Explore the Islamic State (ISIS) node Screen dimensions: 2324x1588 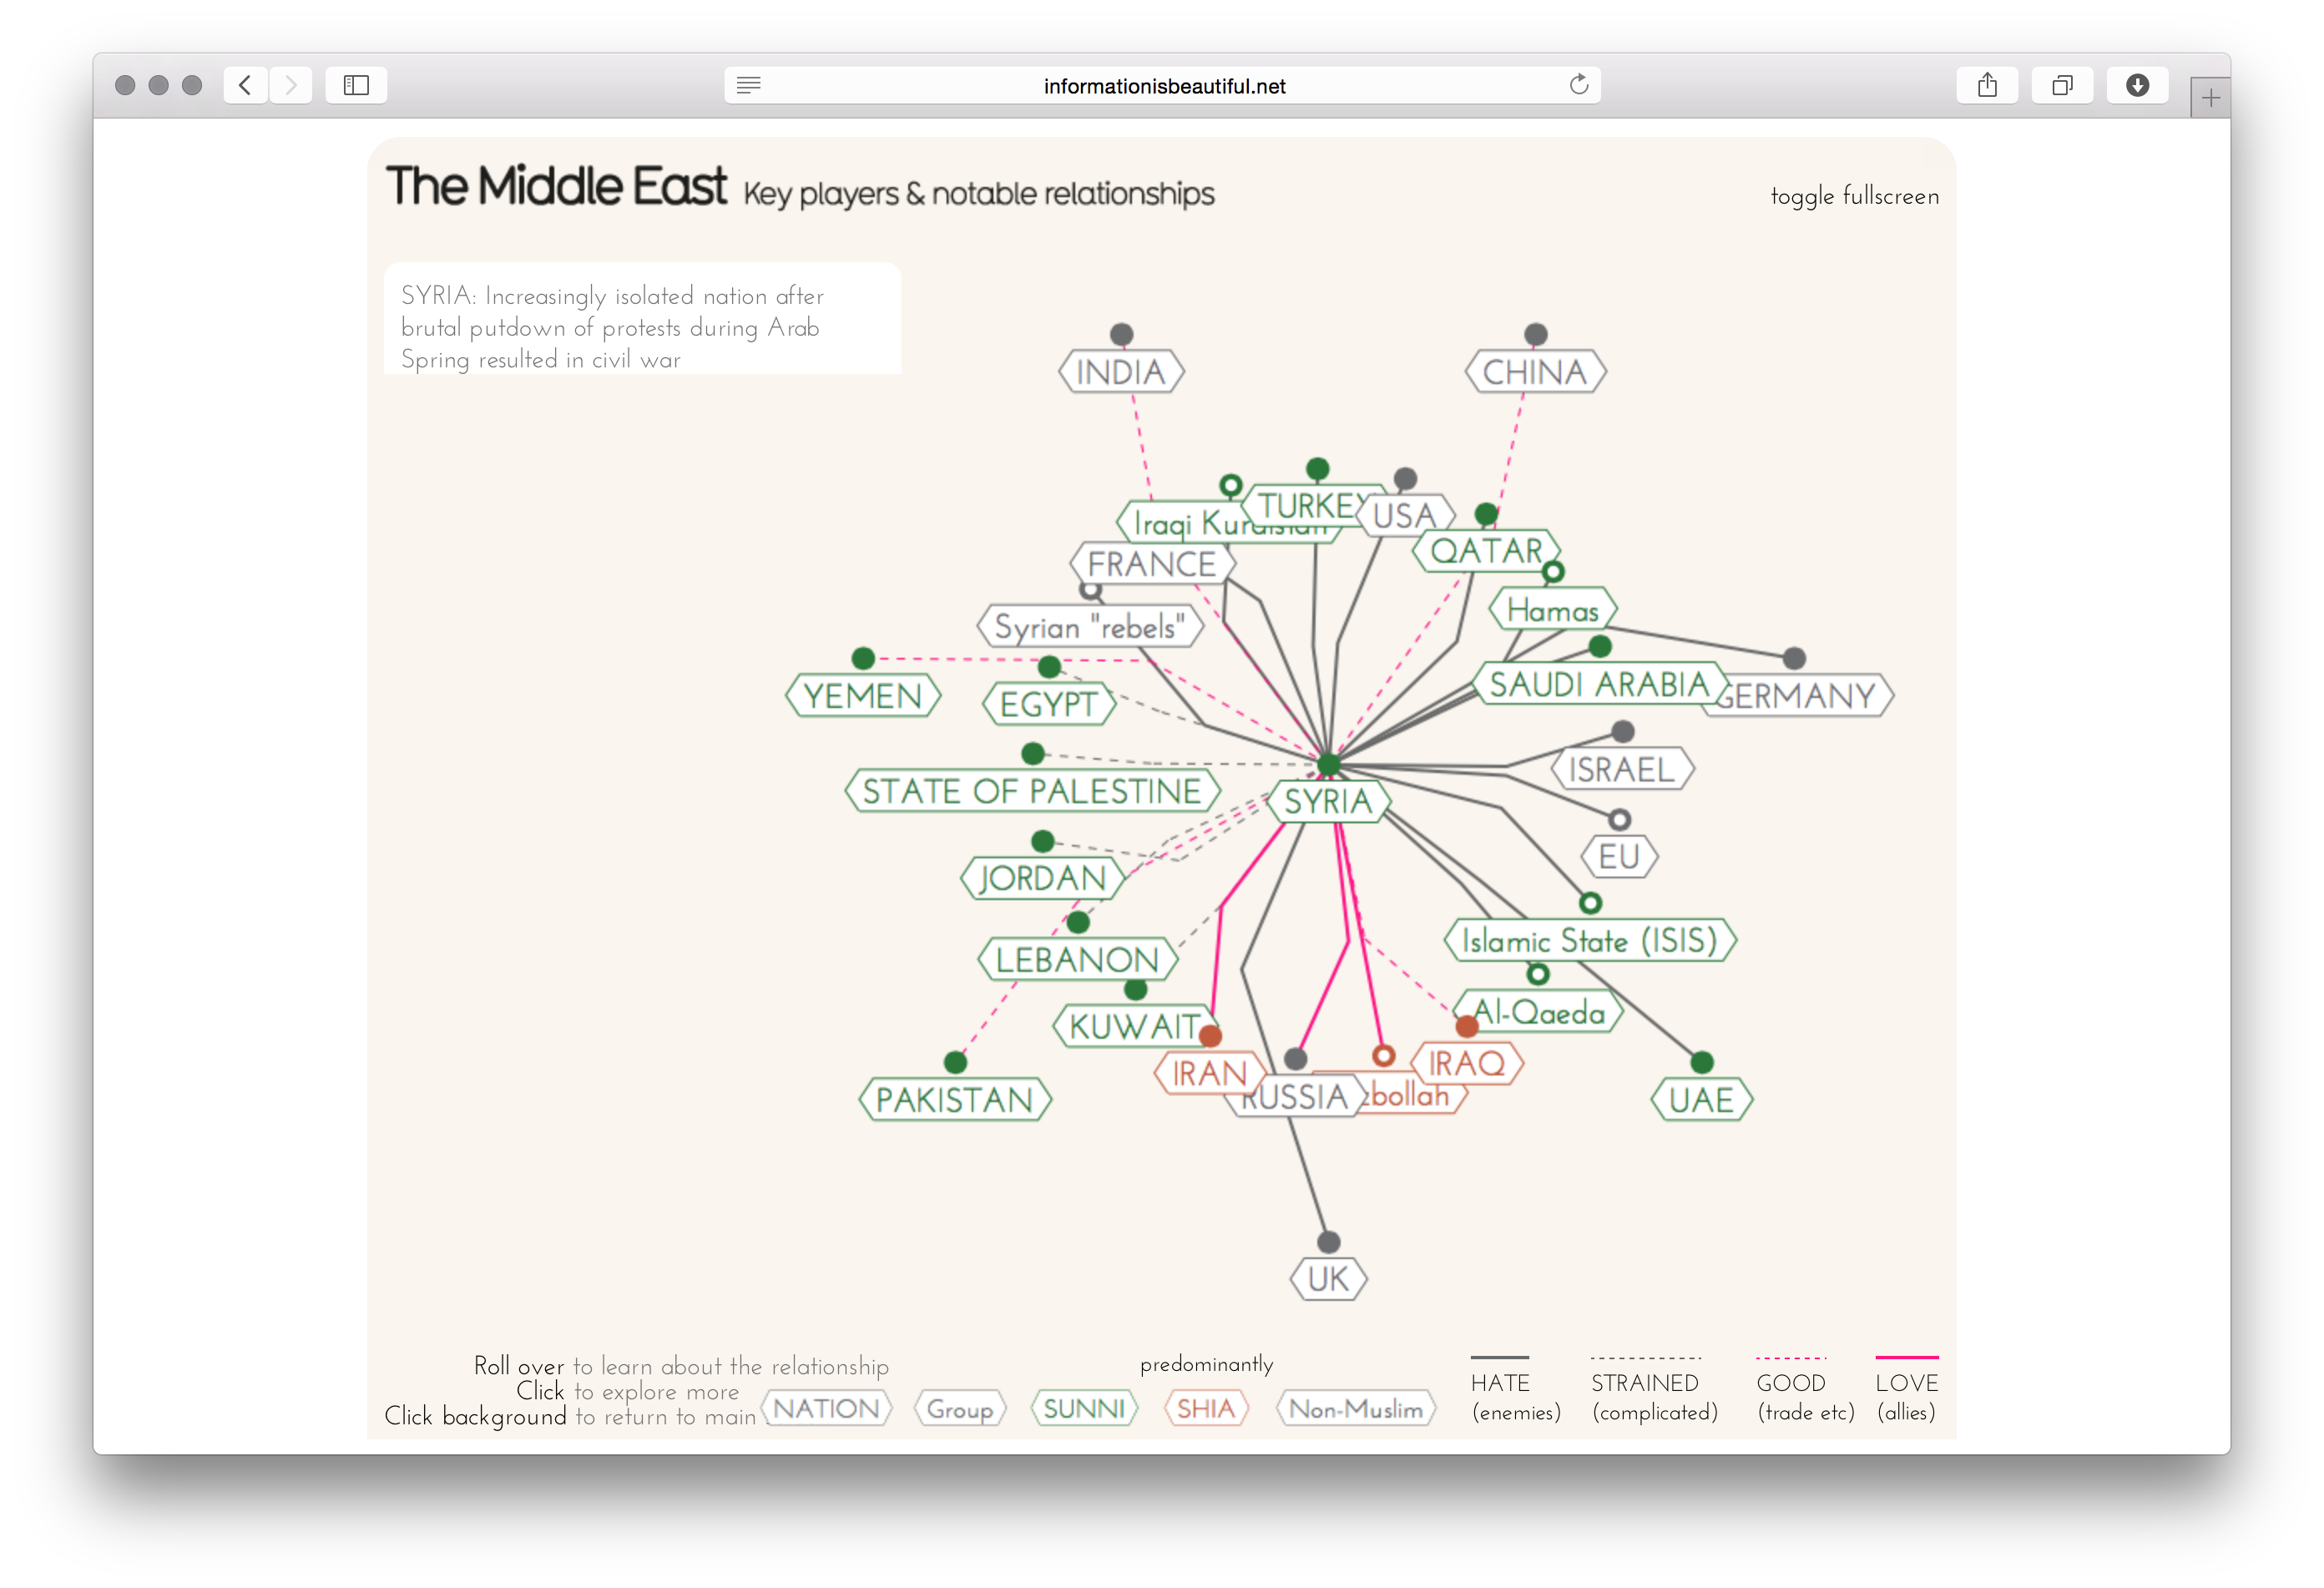[1591, 940]
